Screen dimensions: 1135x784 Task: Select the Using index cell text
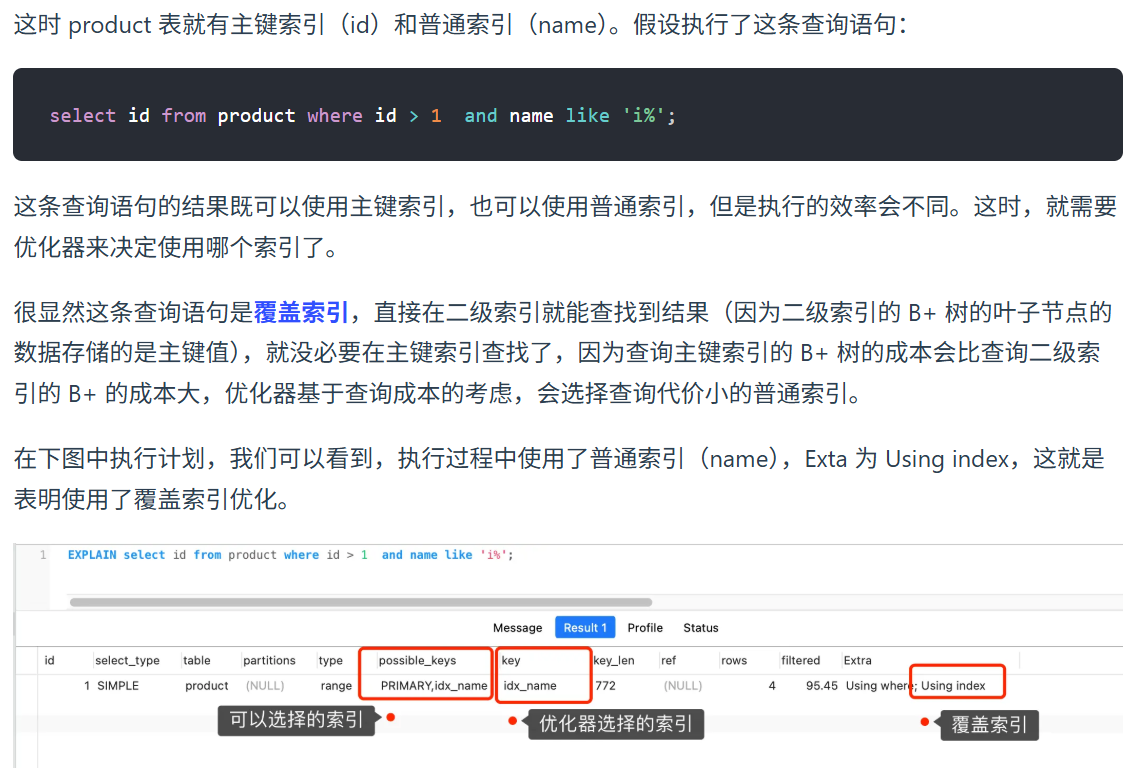(953, 686)
